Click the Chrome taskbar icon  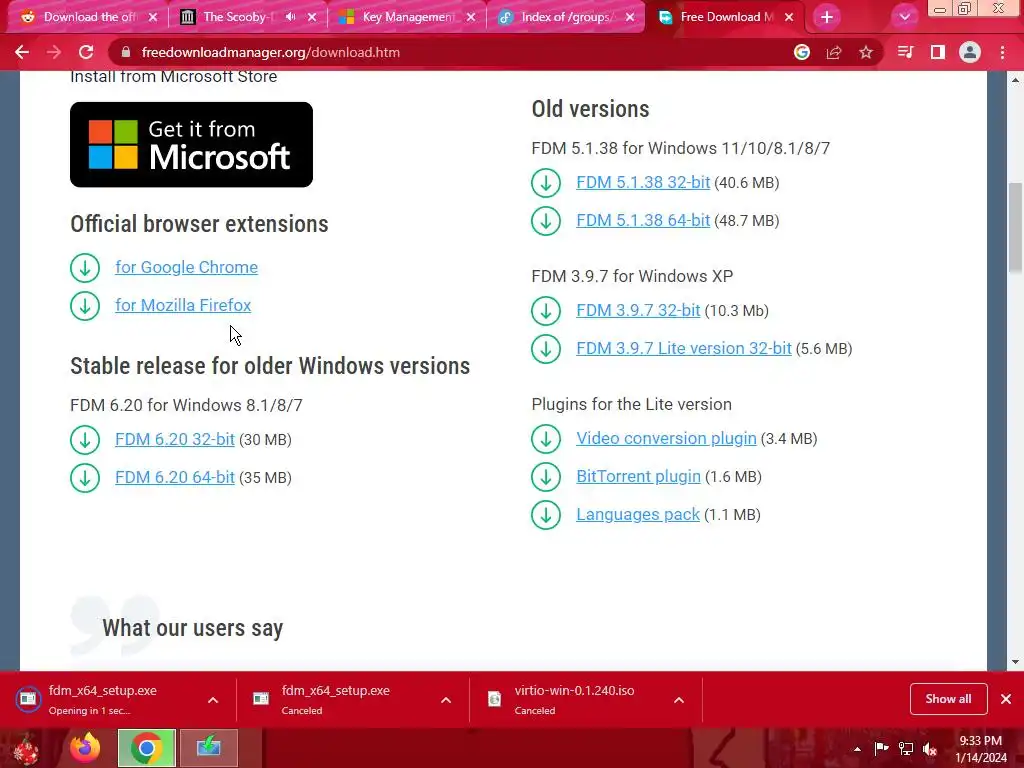(x=146, y=748)
